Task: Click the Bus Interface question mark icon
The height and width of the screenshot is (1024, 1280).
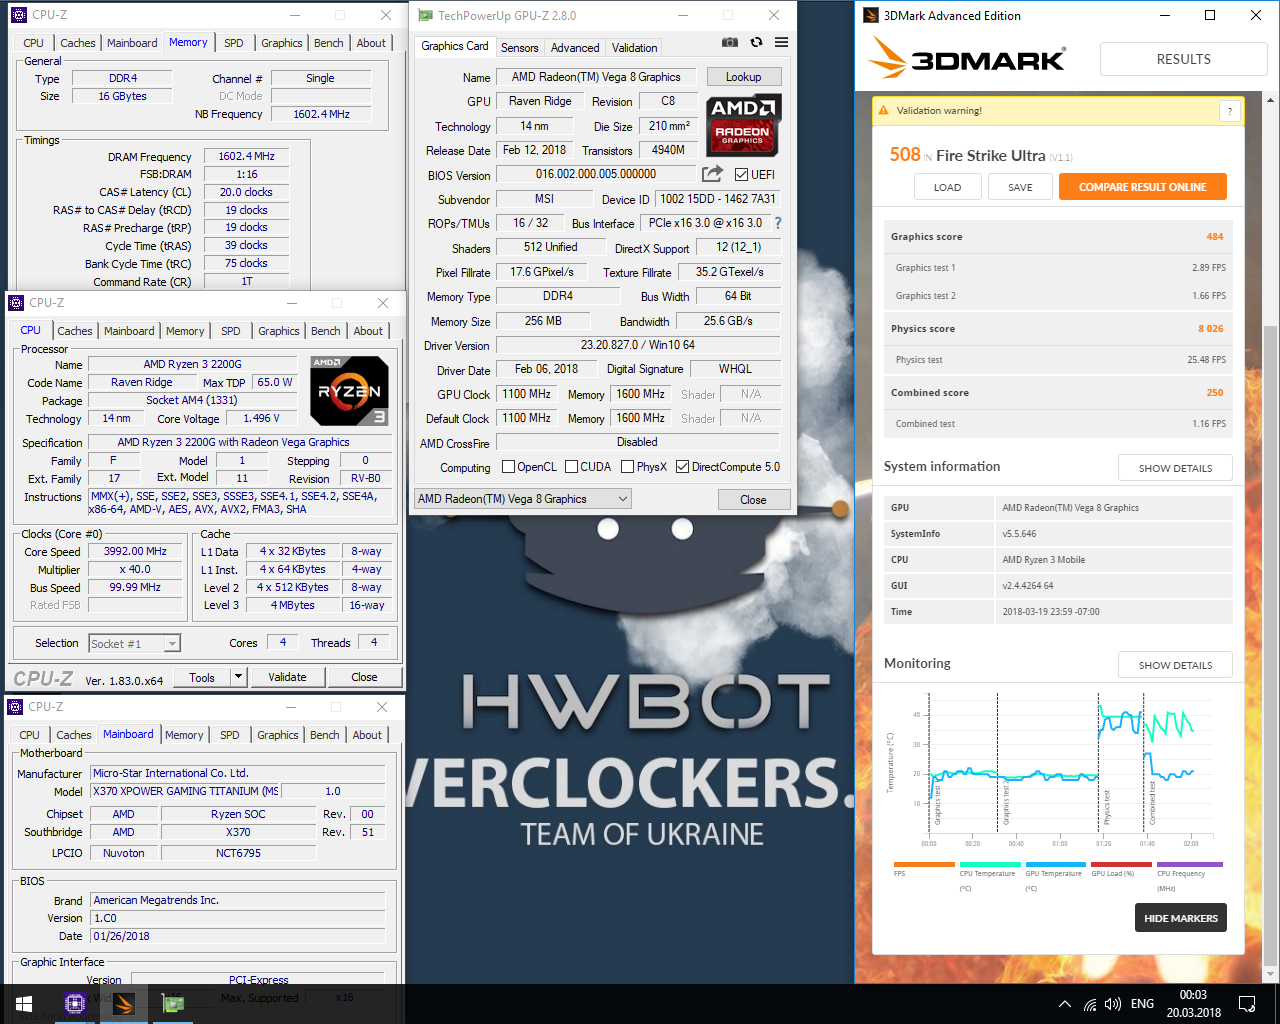Action: [778, 223]
